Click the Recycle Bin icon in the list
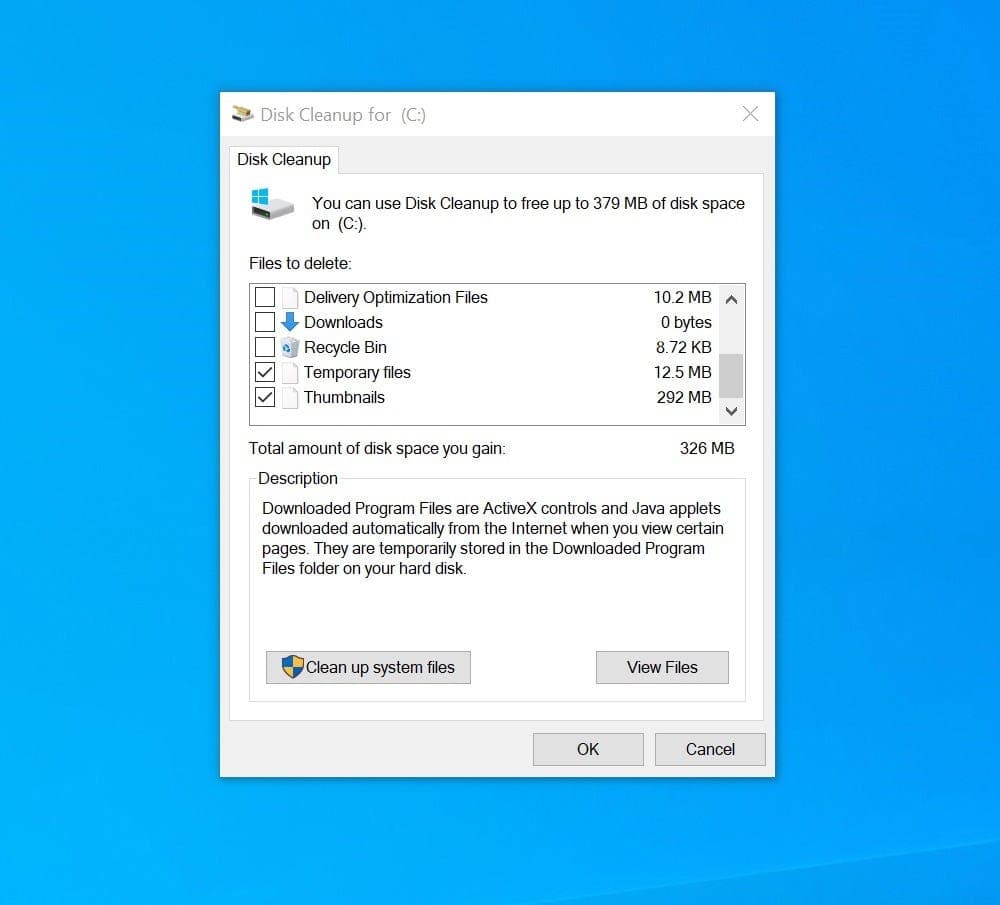Screen dimensions: 1000x905 click(290, 347)
